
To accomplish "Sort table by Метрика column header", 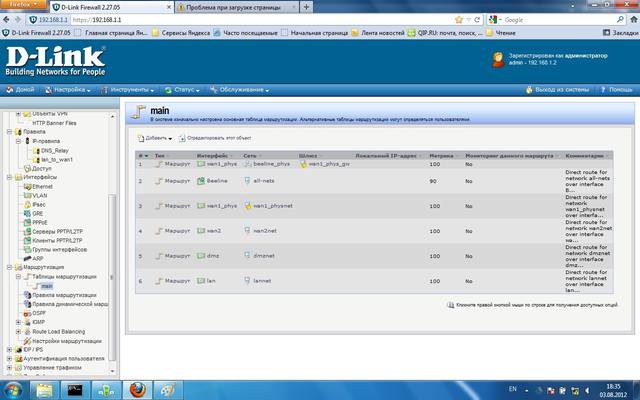I will (x=443, y=156).
